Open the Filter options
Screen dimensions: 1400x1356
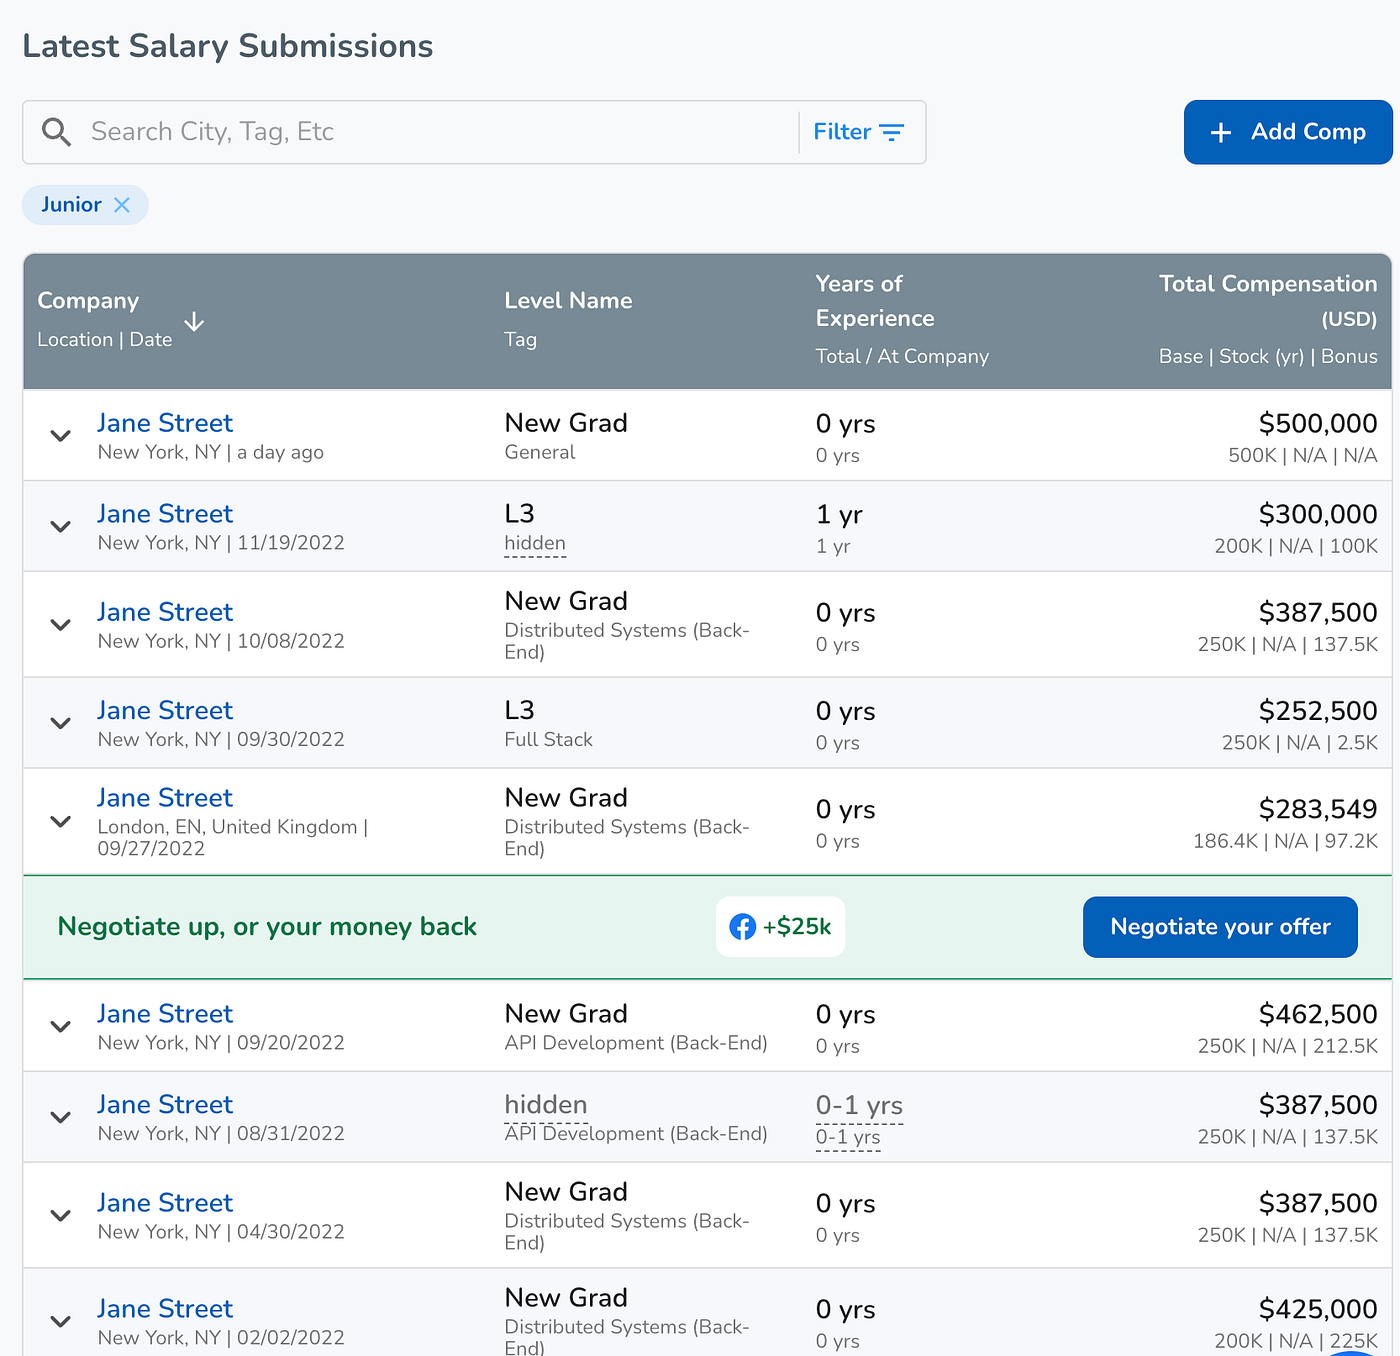[859, 132]
